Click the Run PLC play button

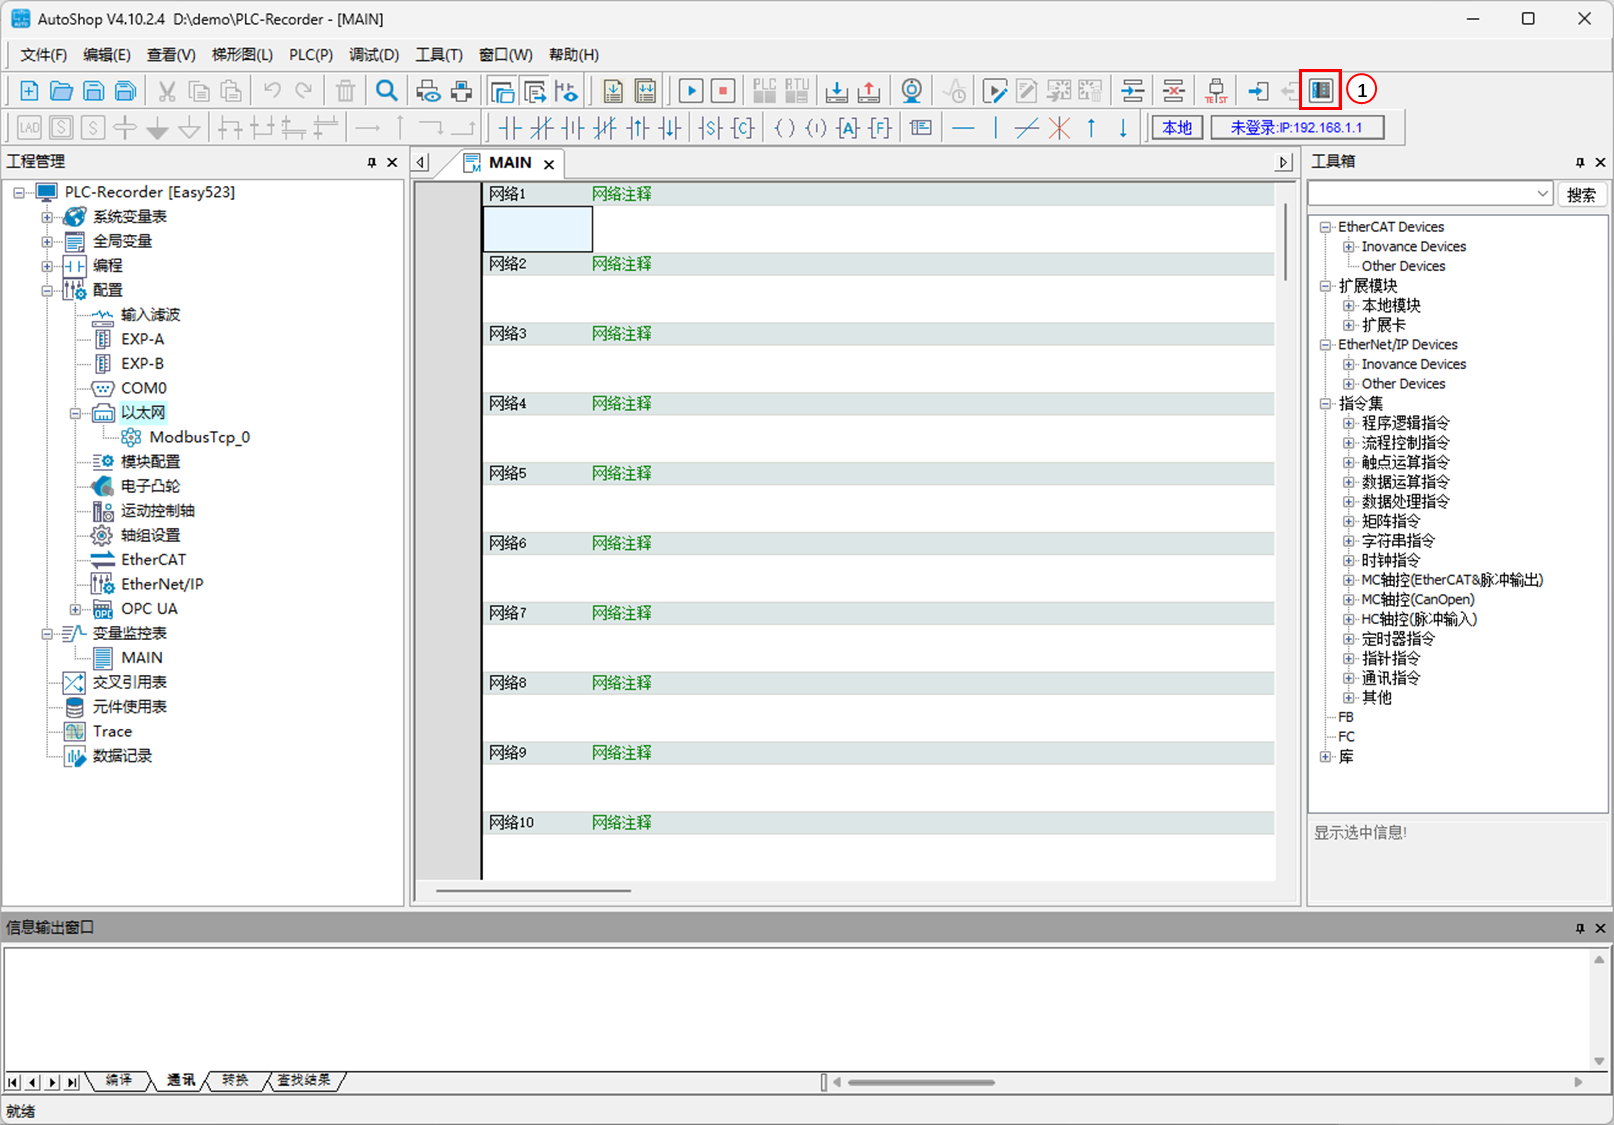(690, 91)
